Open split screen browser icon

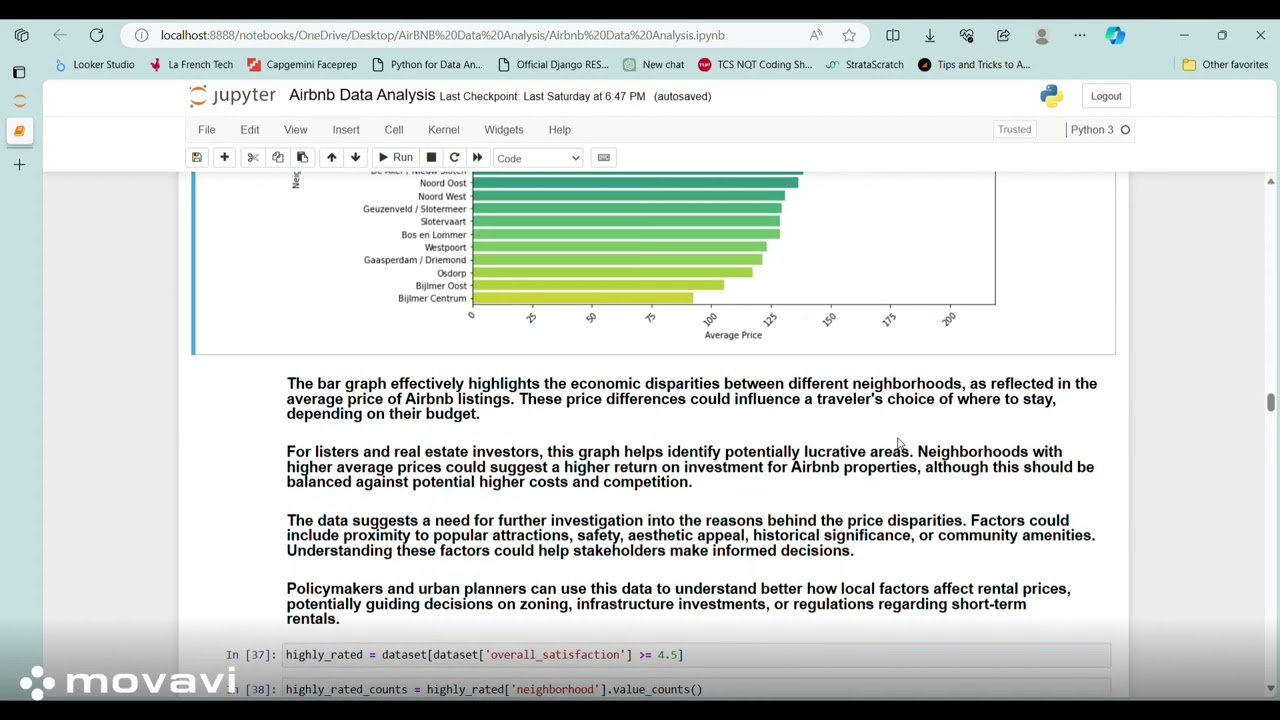893,35
